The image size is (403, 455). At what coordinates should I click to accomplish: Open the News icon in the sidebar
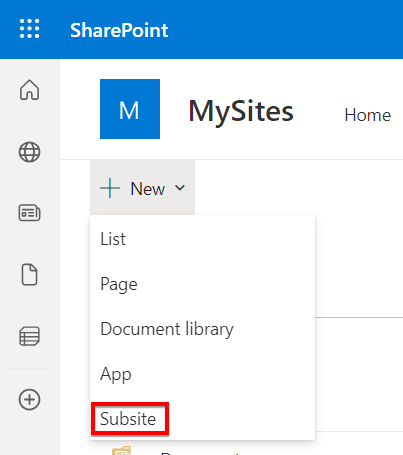29,213
